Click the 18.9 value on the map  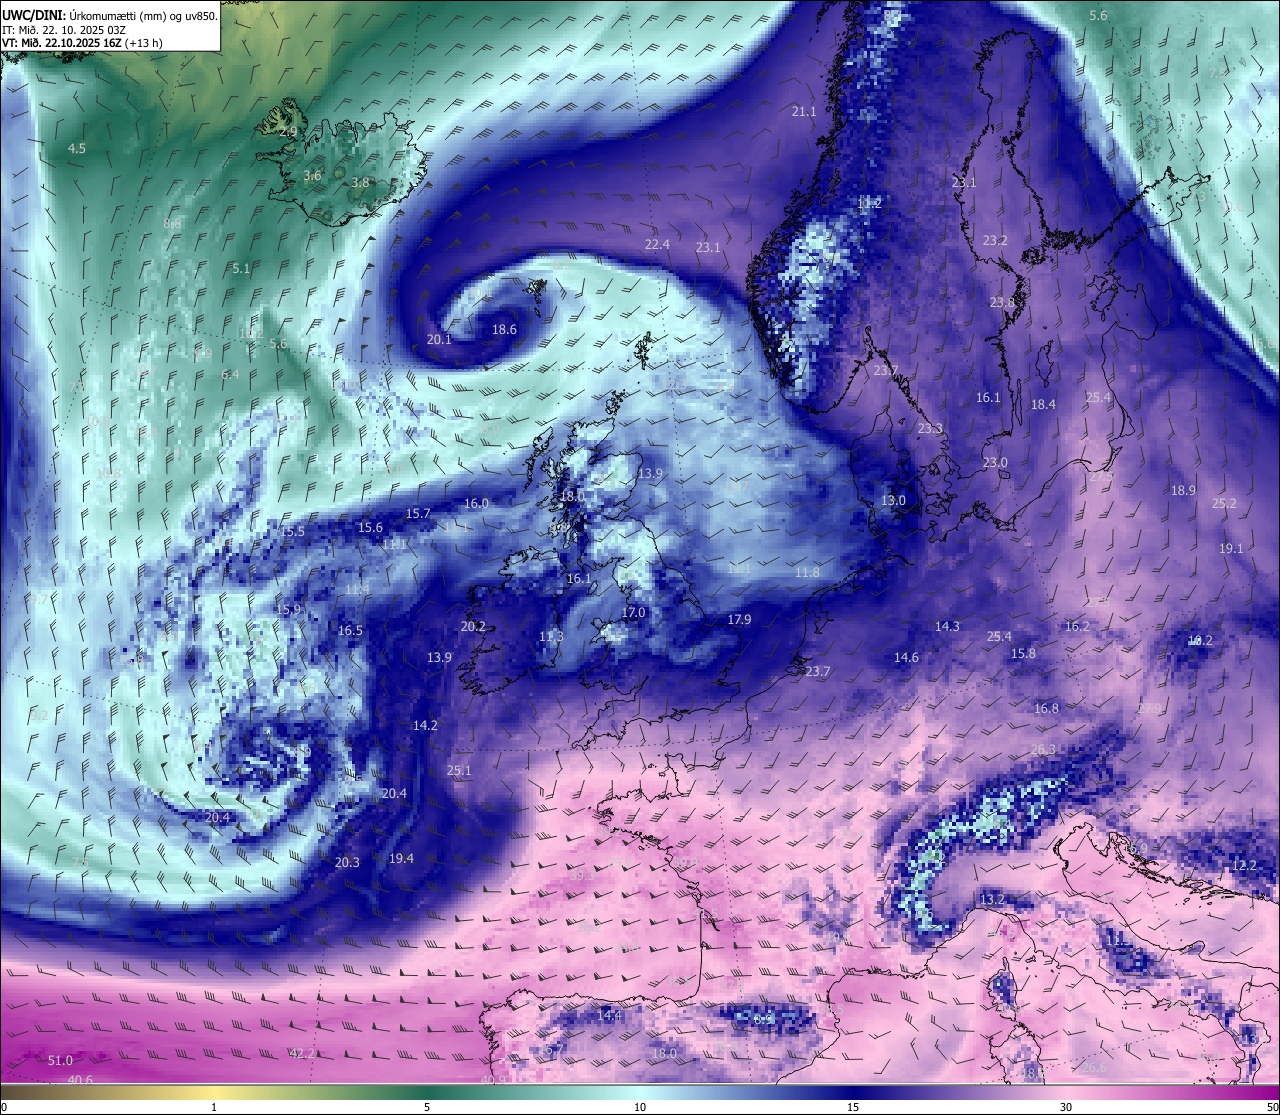[x=1183, y=490]
